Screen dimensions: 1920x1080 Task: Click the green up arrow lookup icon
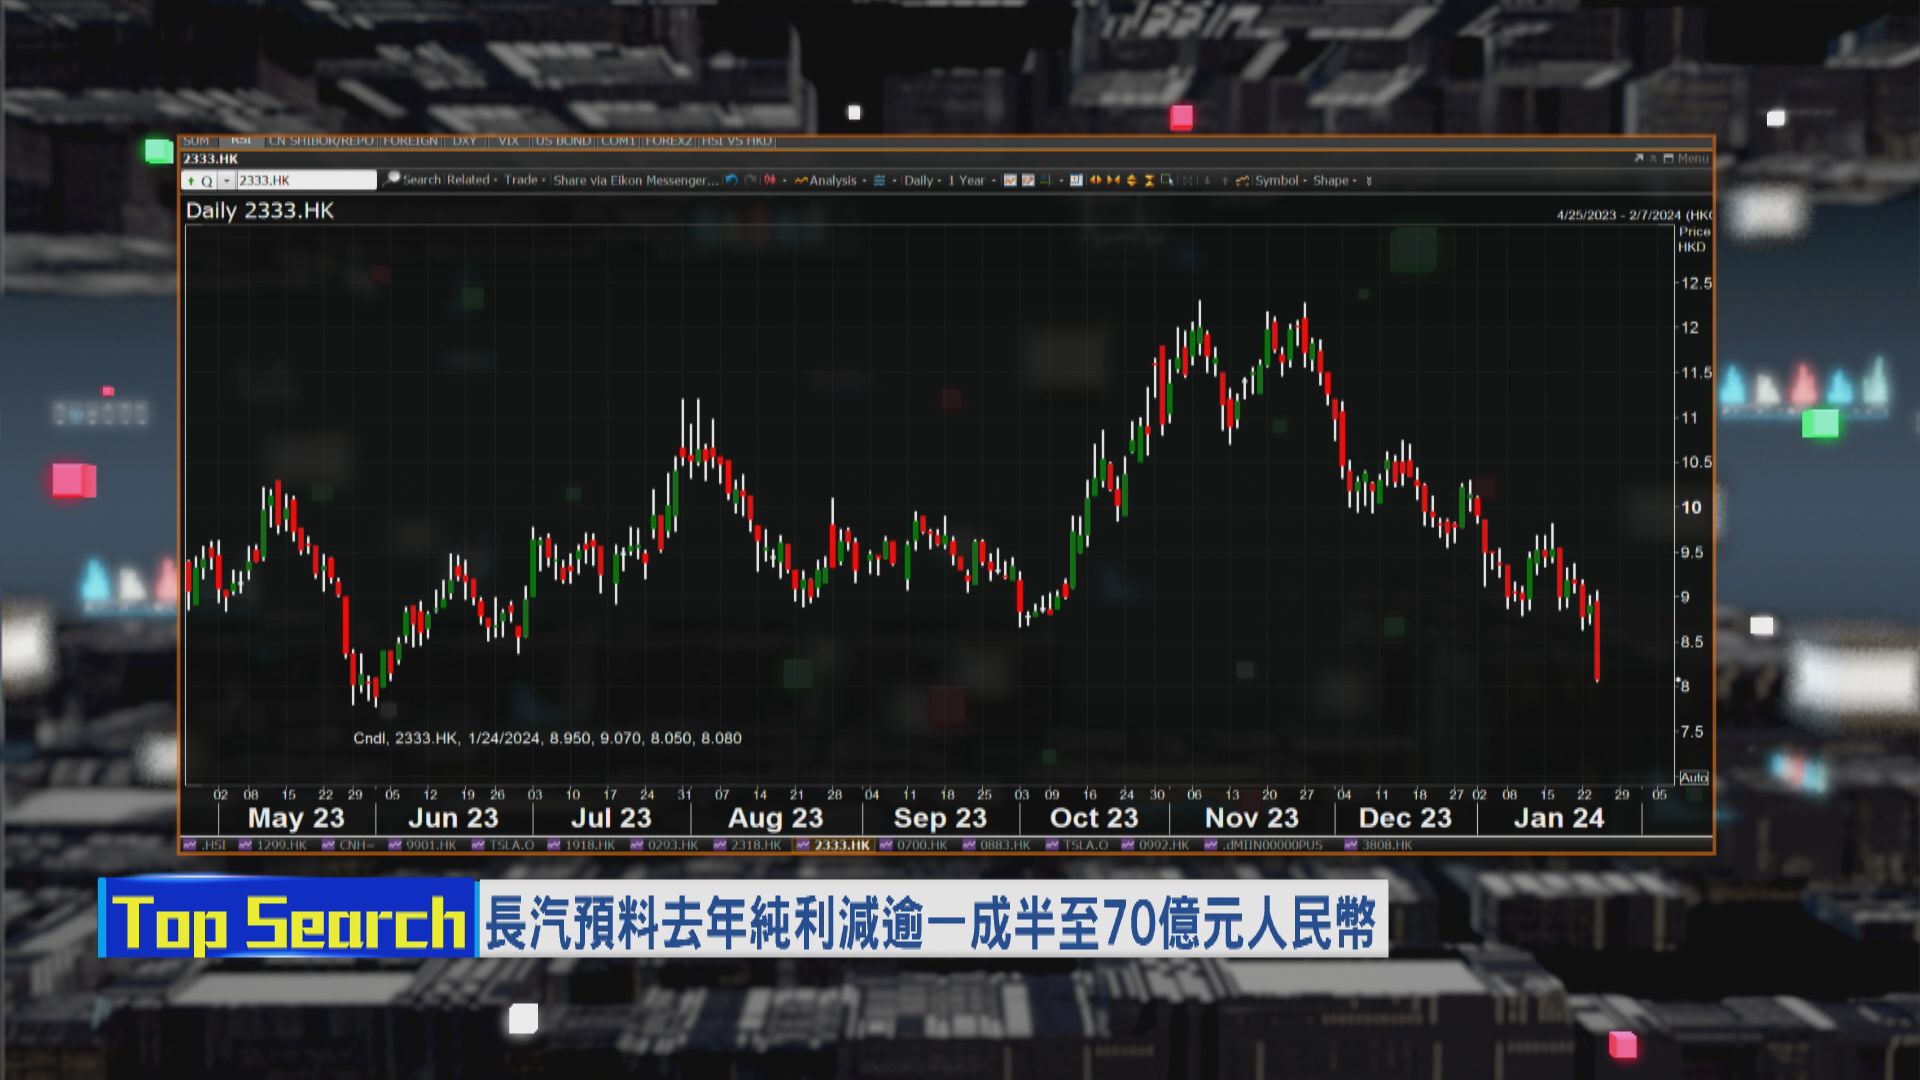[191, 180]
